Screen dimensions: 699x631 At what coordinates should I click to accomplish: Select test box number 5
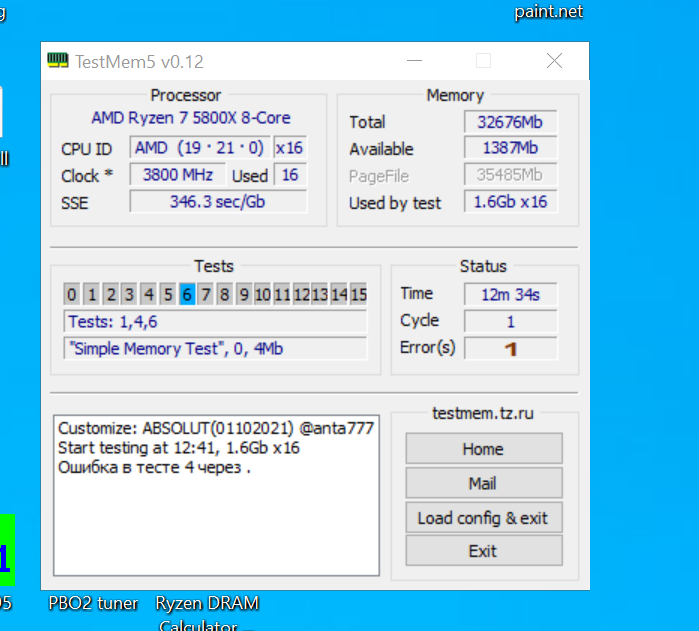click(x=168, y=294)
